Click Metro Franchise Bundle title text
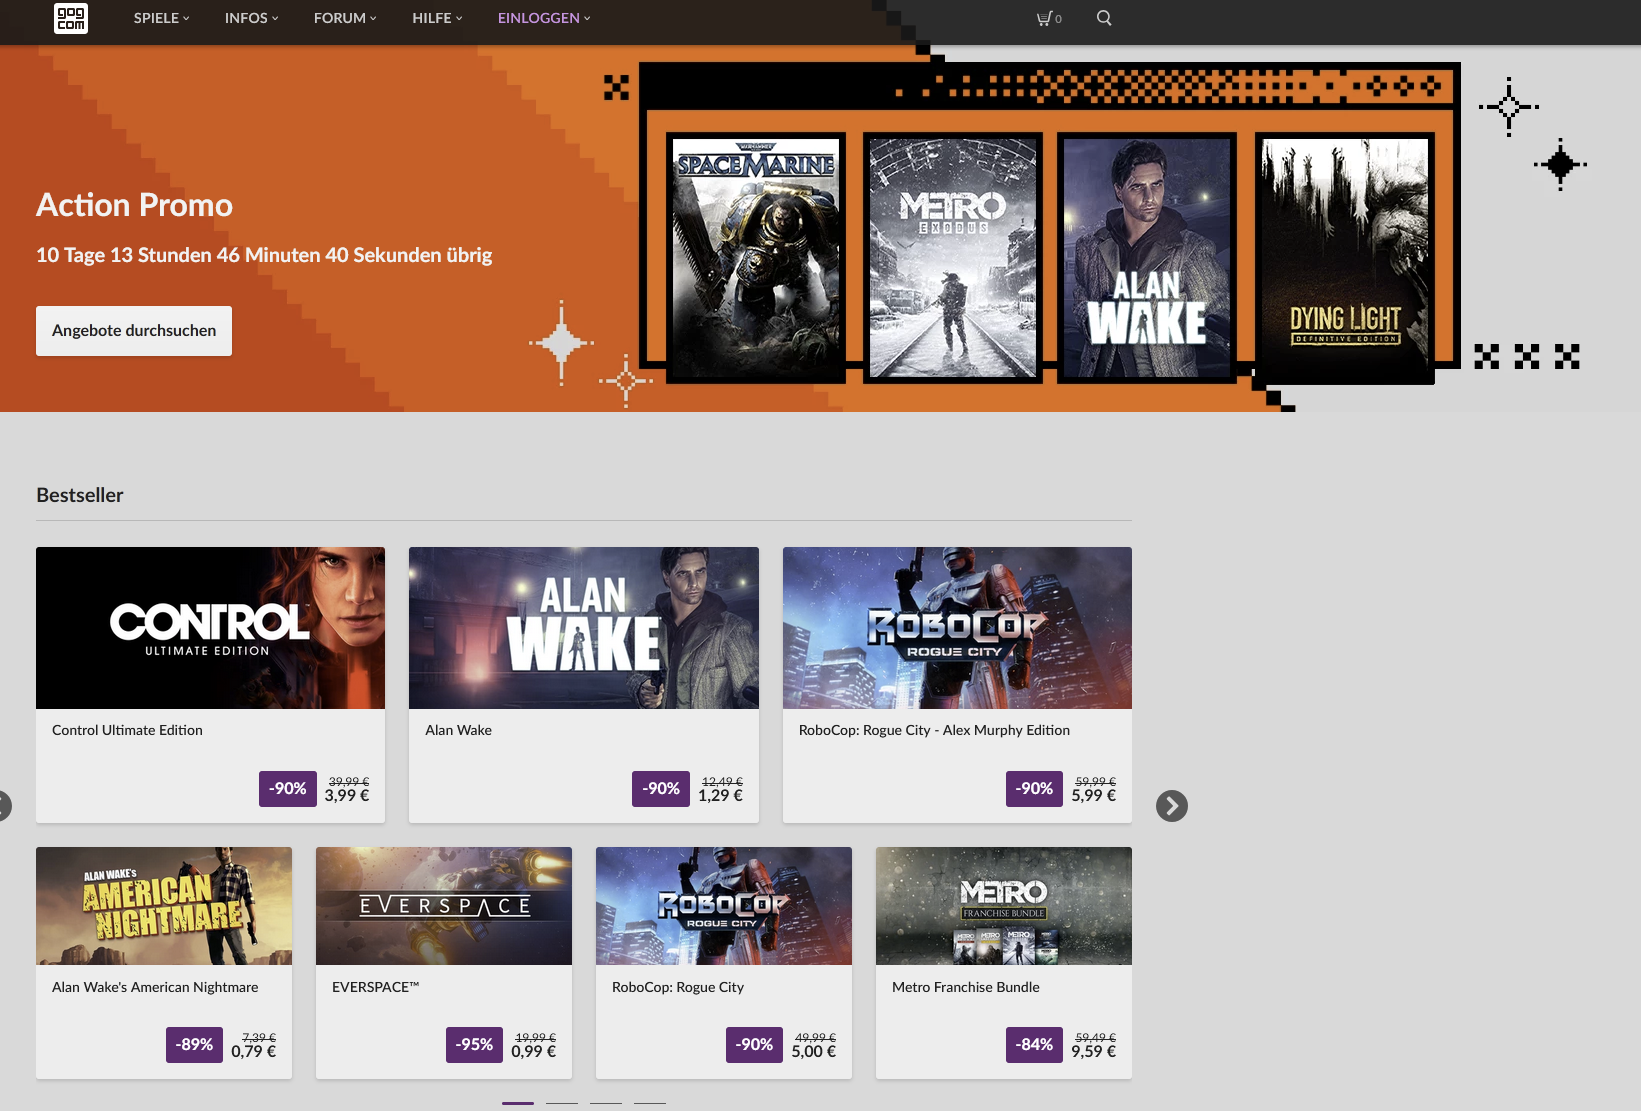The height and width of the screenshot is (1111, 1641). [x=966, y=988]
